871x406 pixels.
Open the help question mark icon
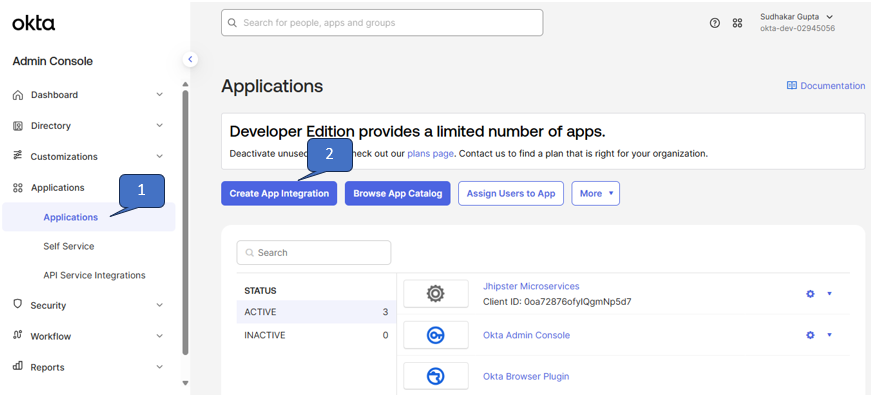tap(715, 23)
